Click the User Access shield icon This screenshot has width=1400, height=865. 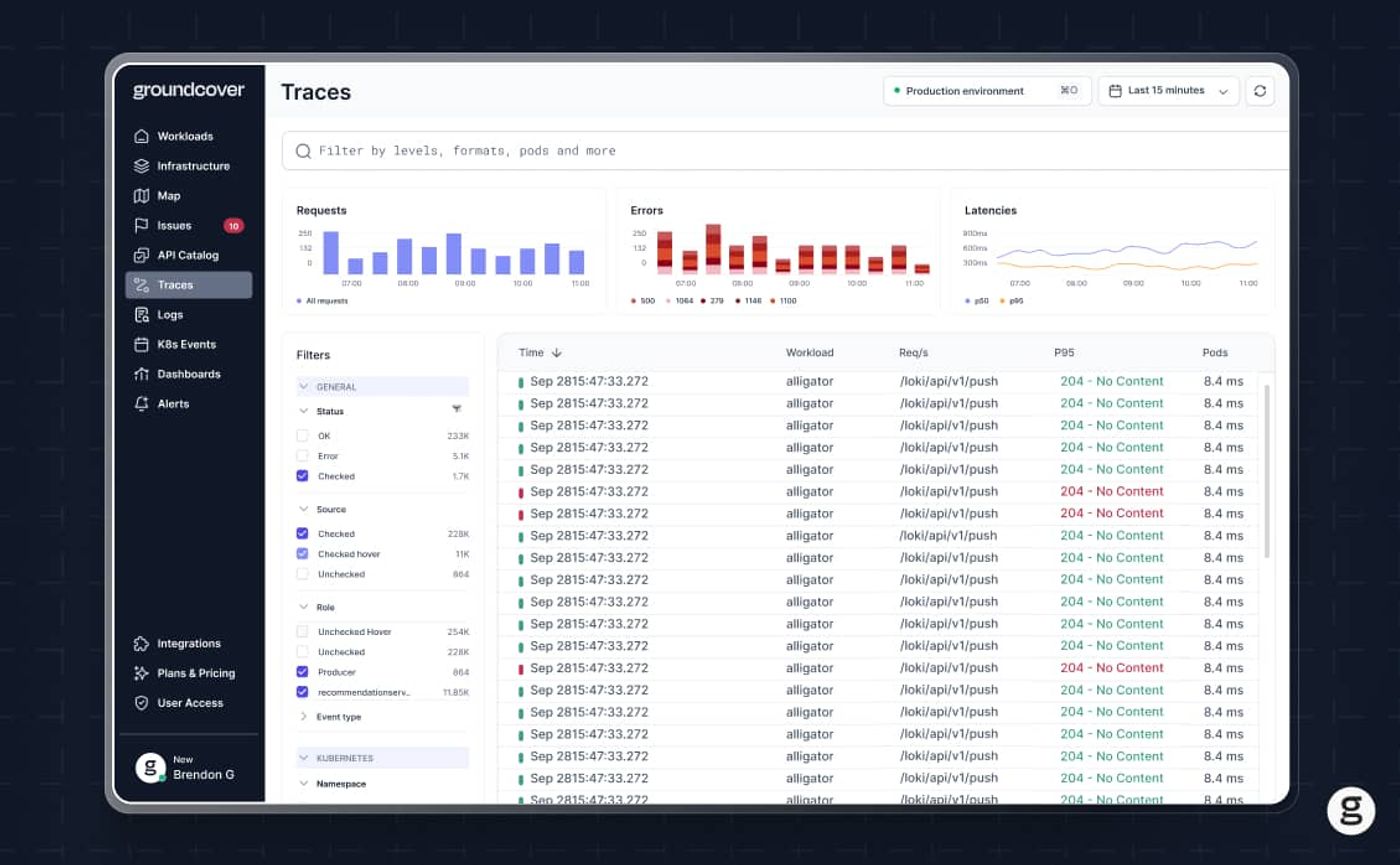[141, 703]
